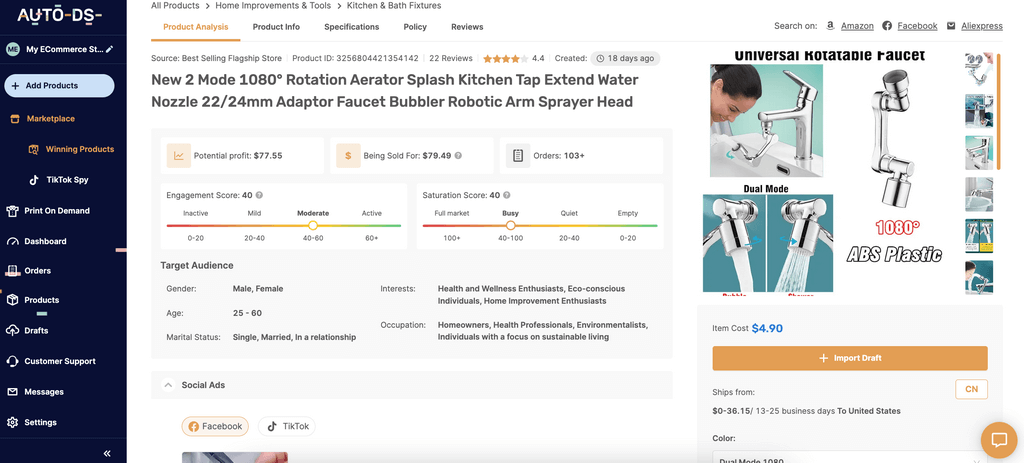This screenshot has width=1024, height=463.
Task: Open the Color dropdown
Action: tap(850, 456)
